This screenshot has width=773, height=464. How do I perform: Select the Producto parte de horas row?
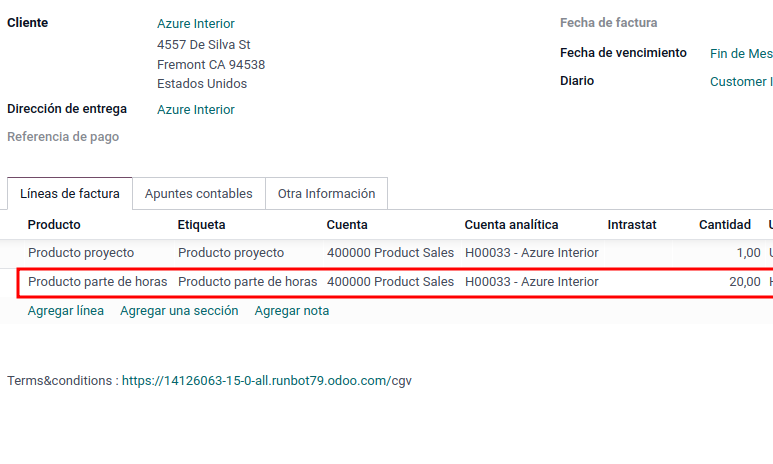395,283
